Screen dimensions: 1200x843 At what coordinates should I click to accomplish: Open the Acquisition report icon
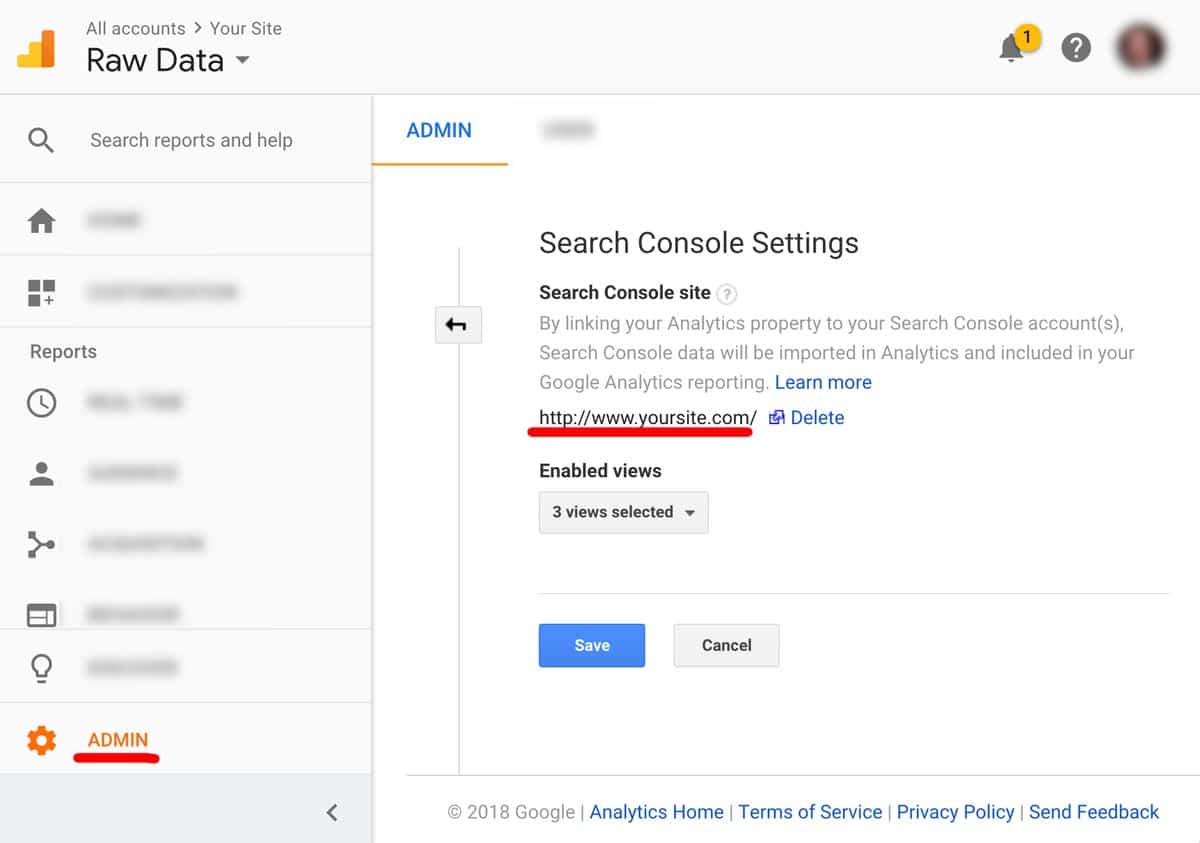[41, 544]
